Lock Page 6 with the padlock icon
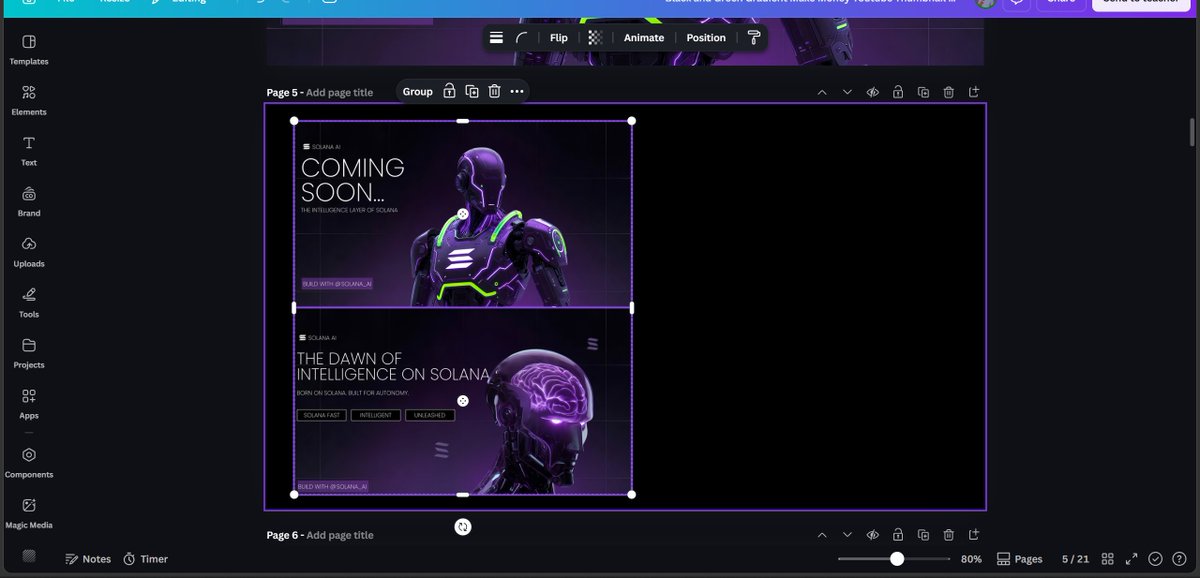This screenshot has height=578, width=1200. [x=898, y=535]
